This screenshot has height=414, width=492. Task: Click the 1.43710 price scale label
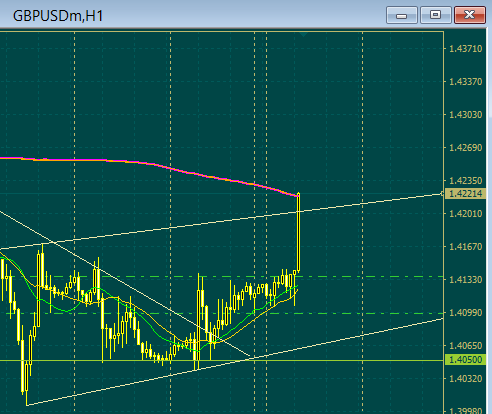(465, 49)
